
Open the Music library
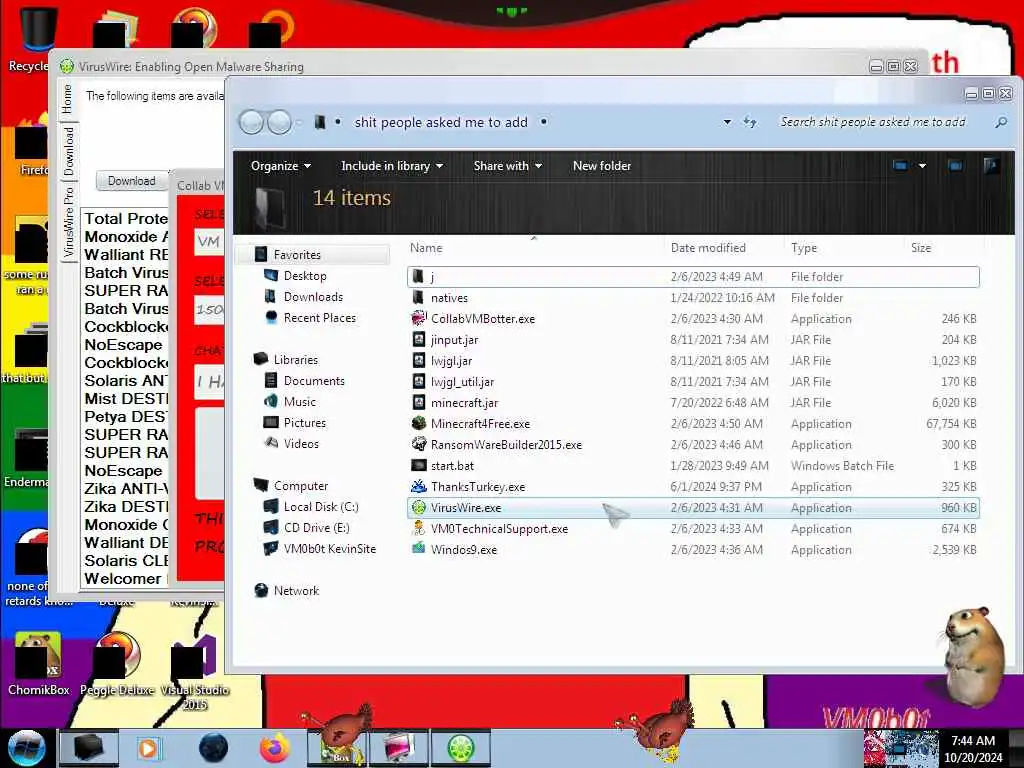point(299,402)
